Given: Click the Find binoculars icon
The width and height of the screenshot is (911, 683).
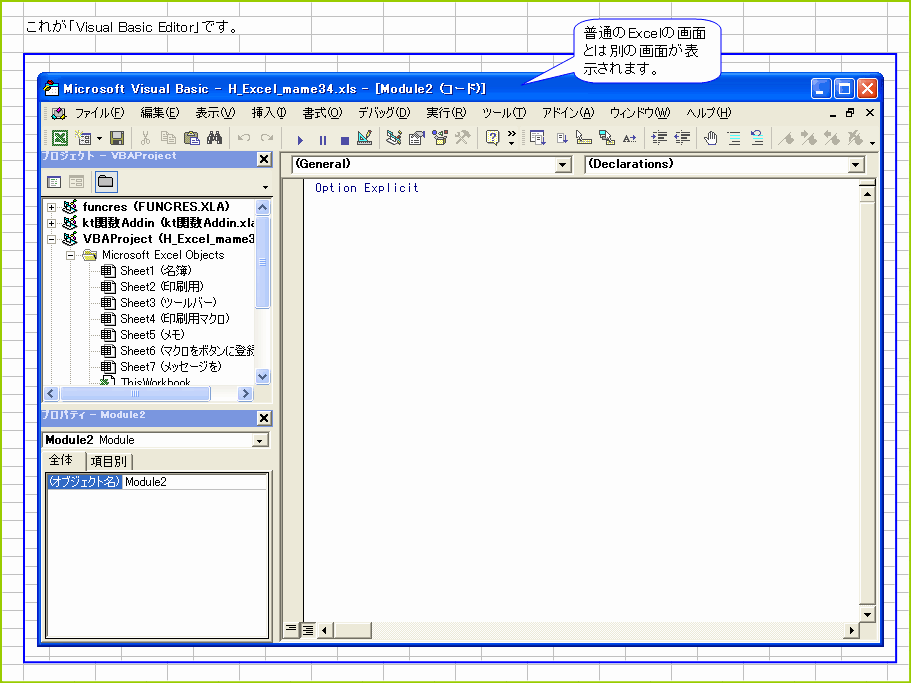Looking at the screenshot, I should point(214,137).
